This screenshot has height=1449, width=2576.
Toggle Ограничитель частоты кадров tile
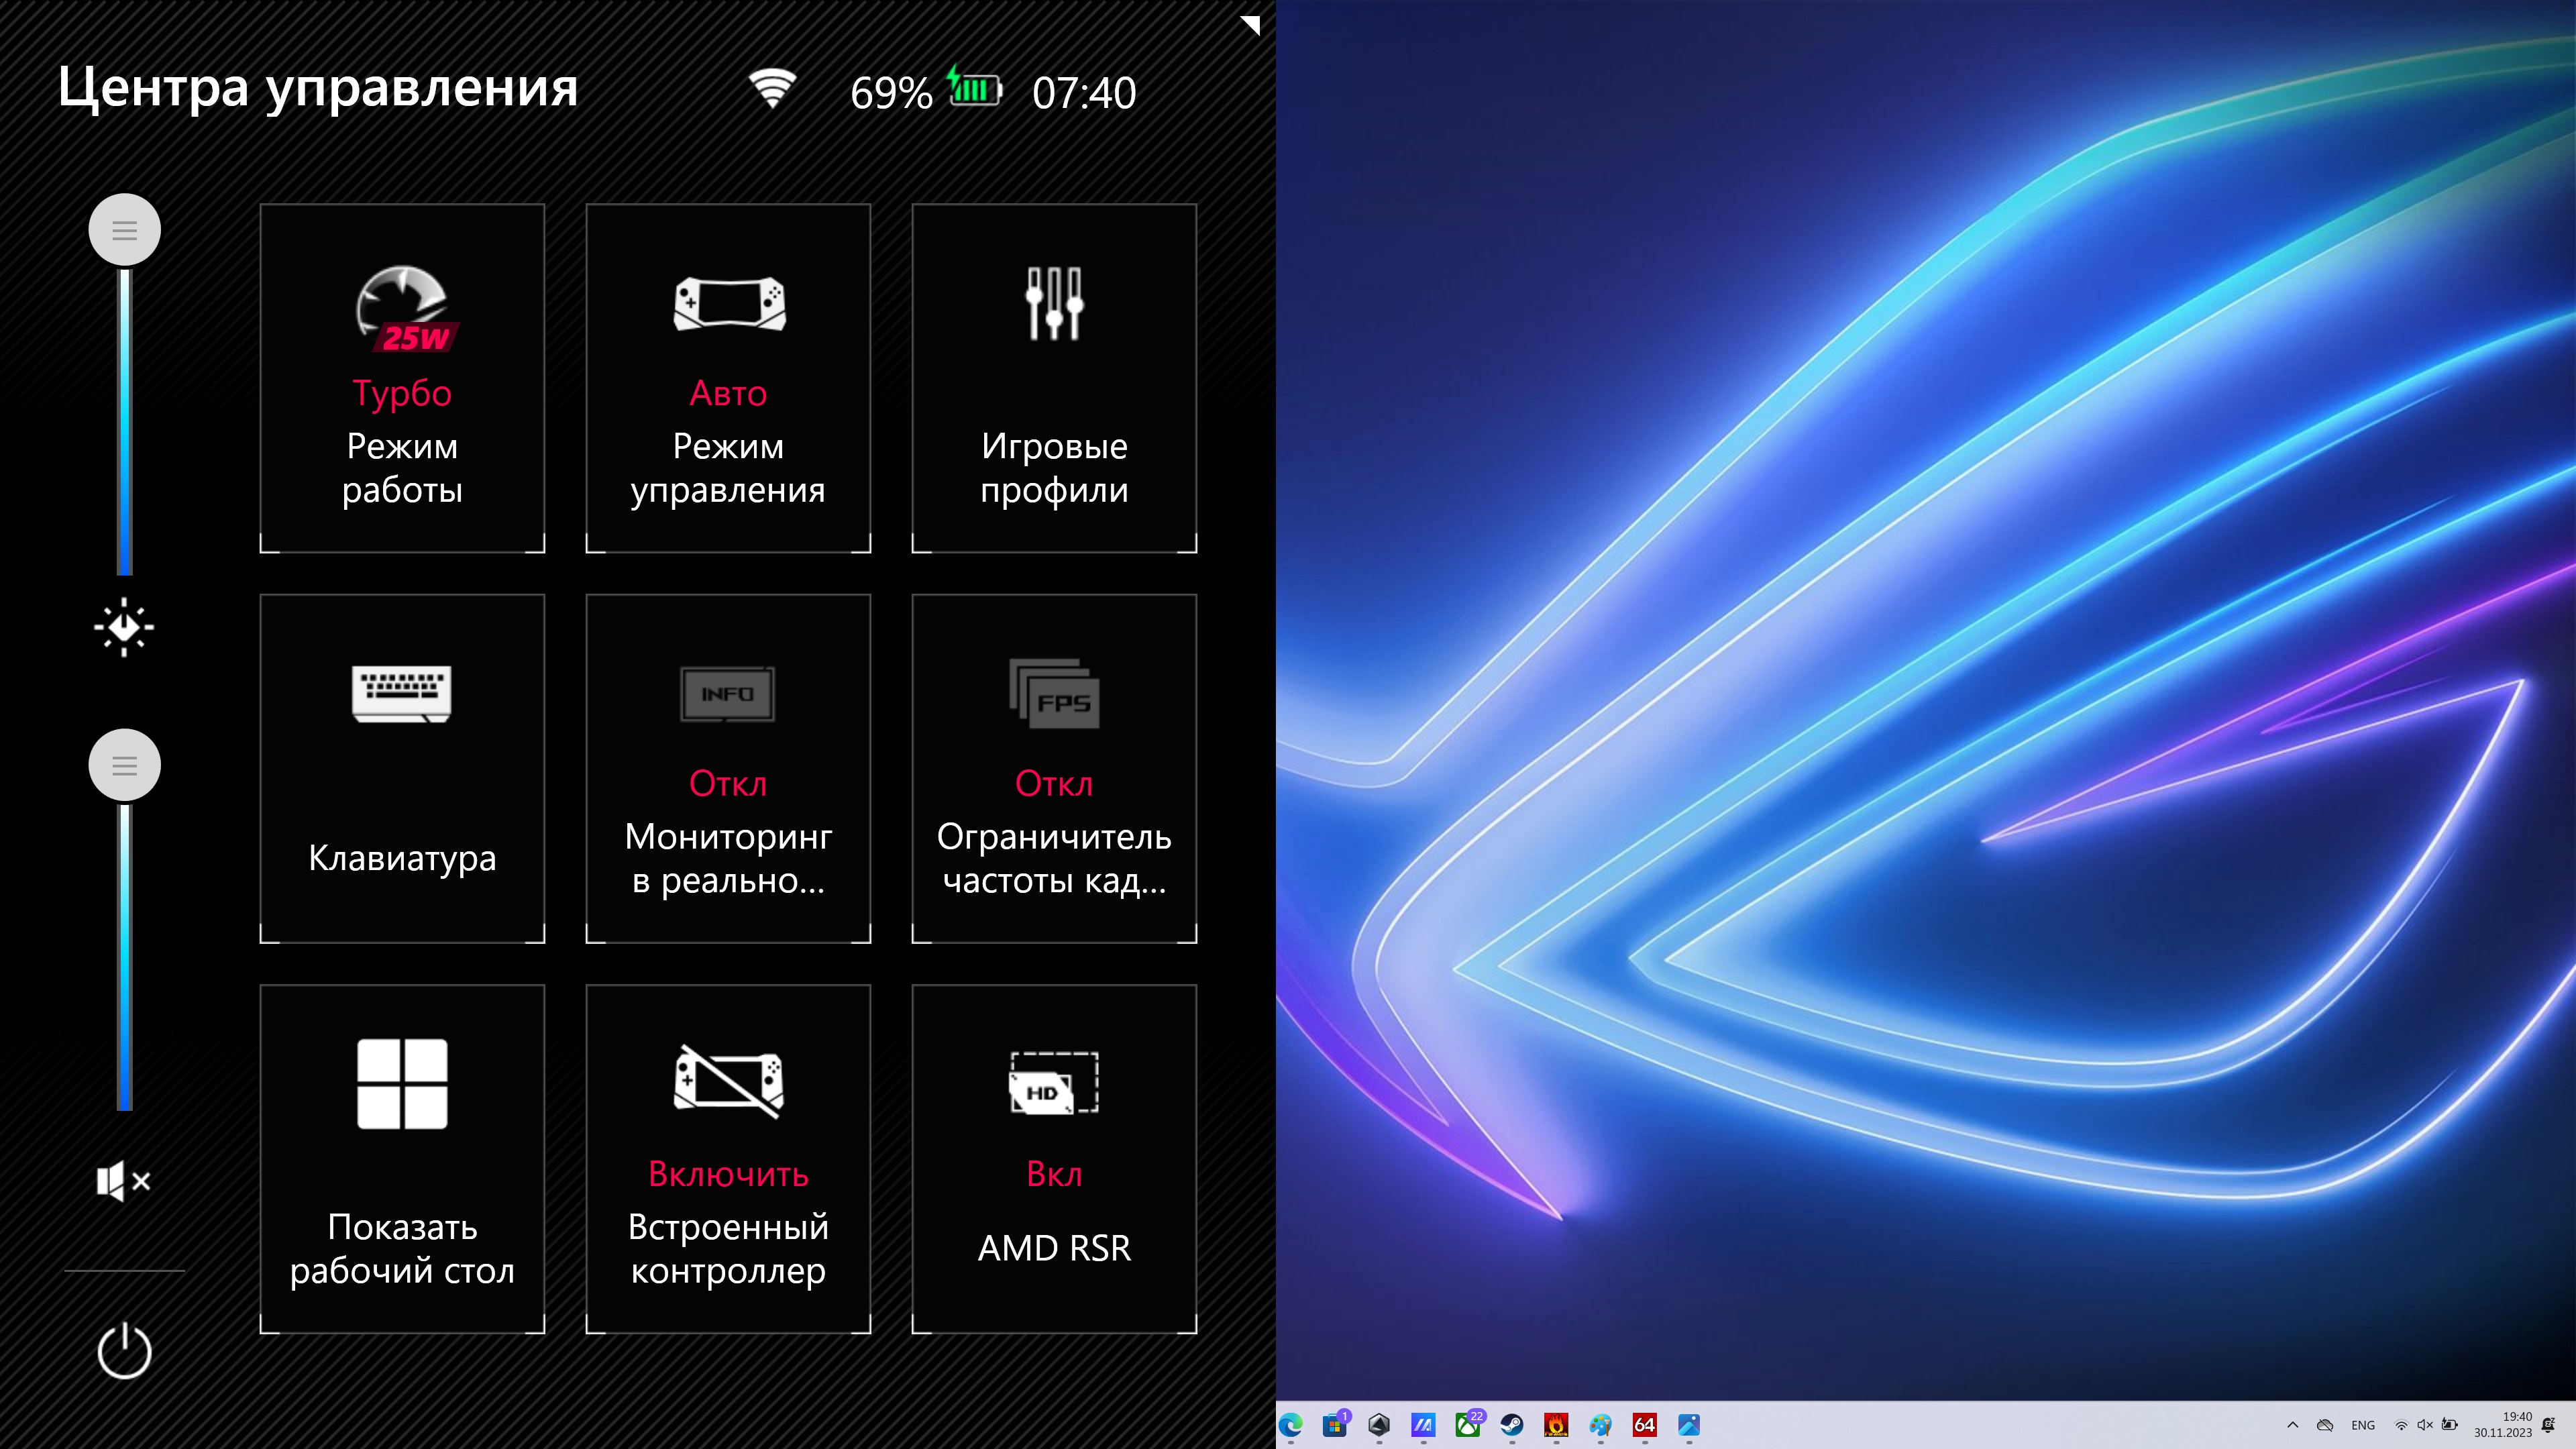coord(1054,768)
